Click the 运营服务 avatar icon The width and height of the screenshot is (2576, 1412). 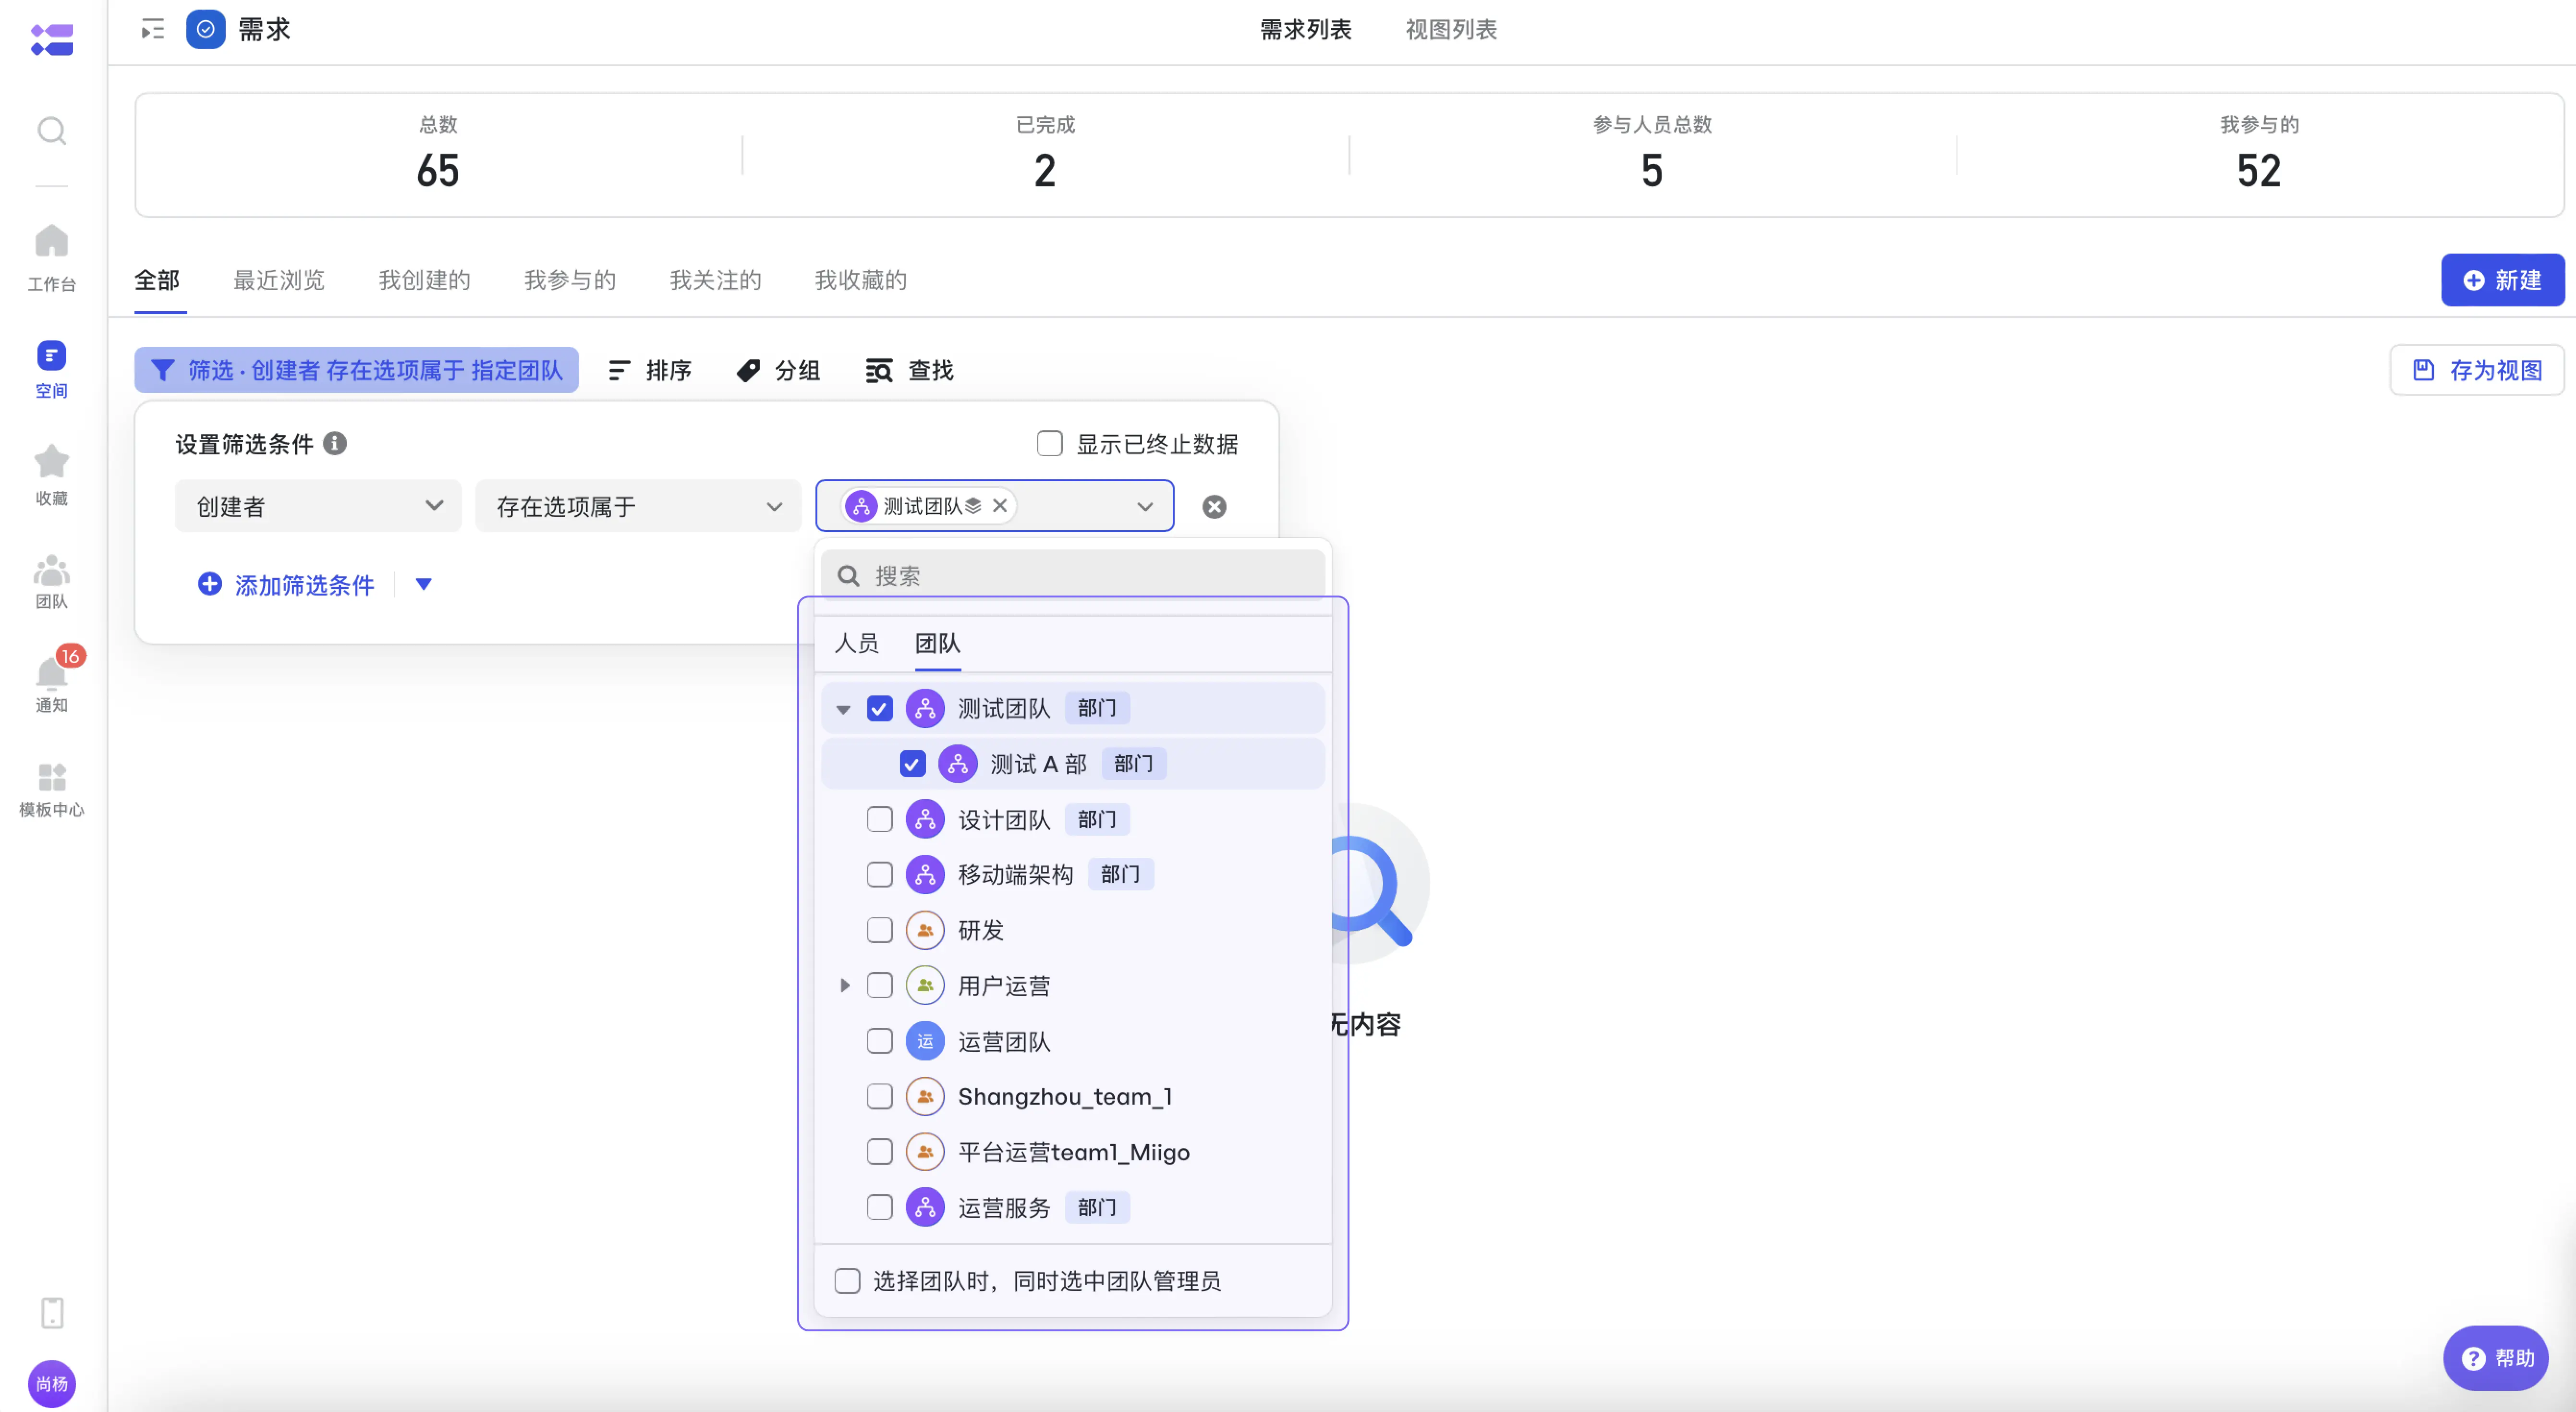tap(925, 1207)
